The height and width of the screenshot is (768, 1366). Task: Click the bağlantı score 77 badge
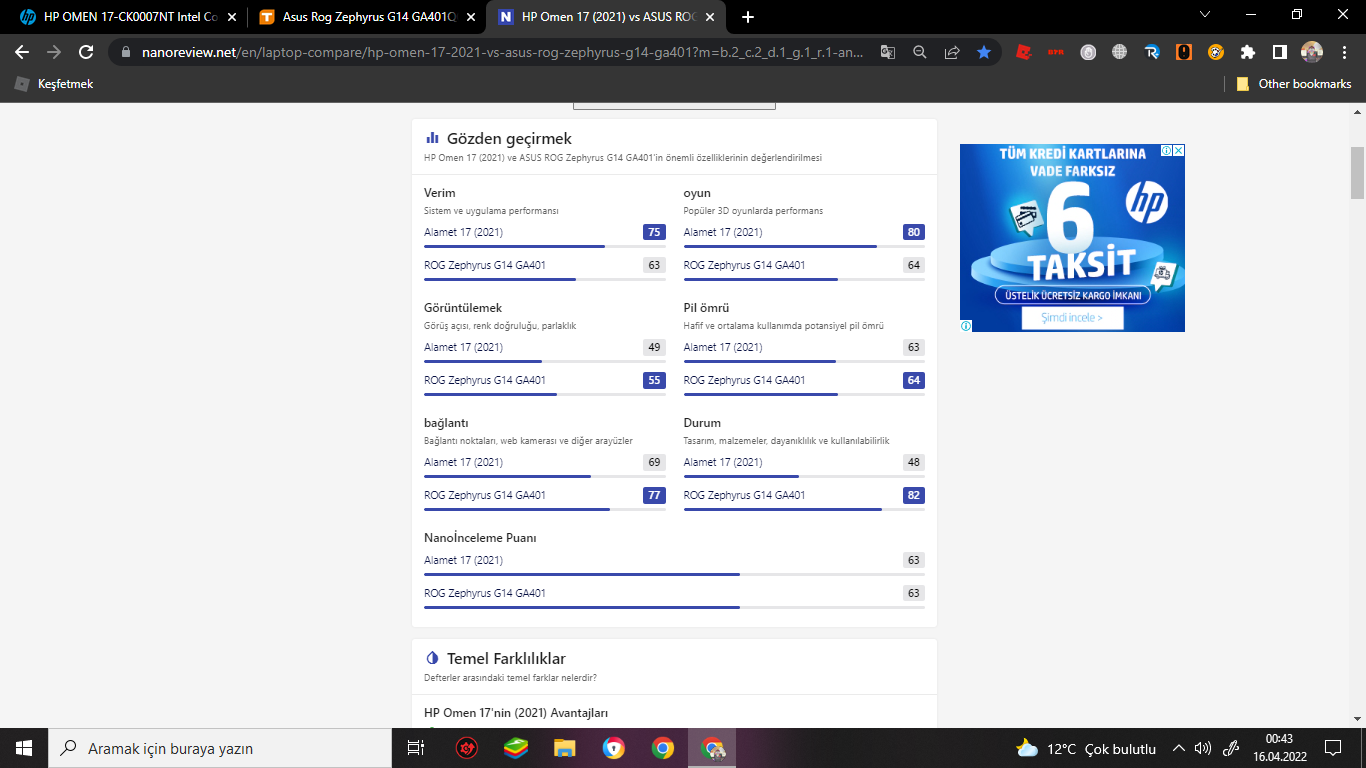654,495
